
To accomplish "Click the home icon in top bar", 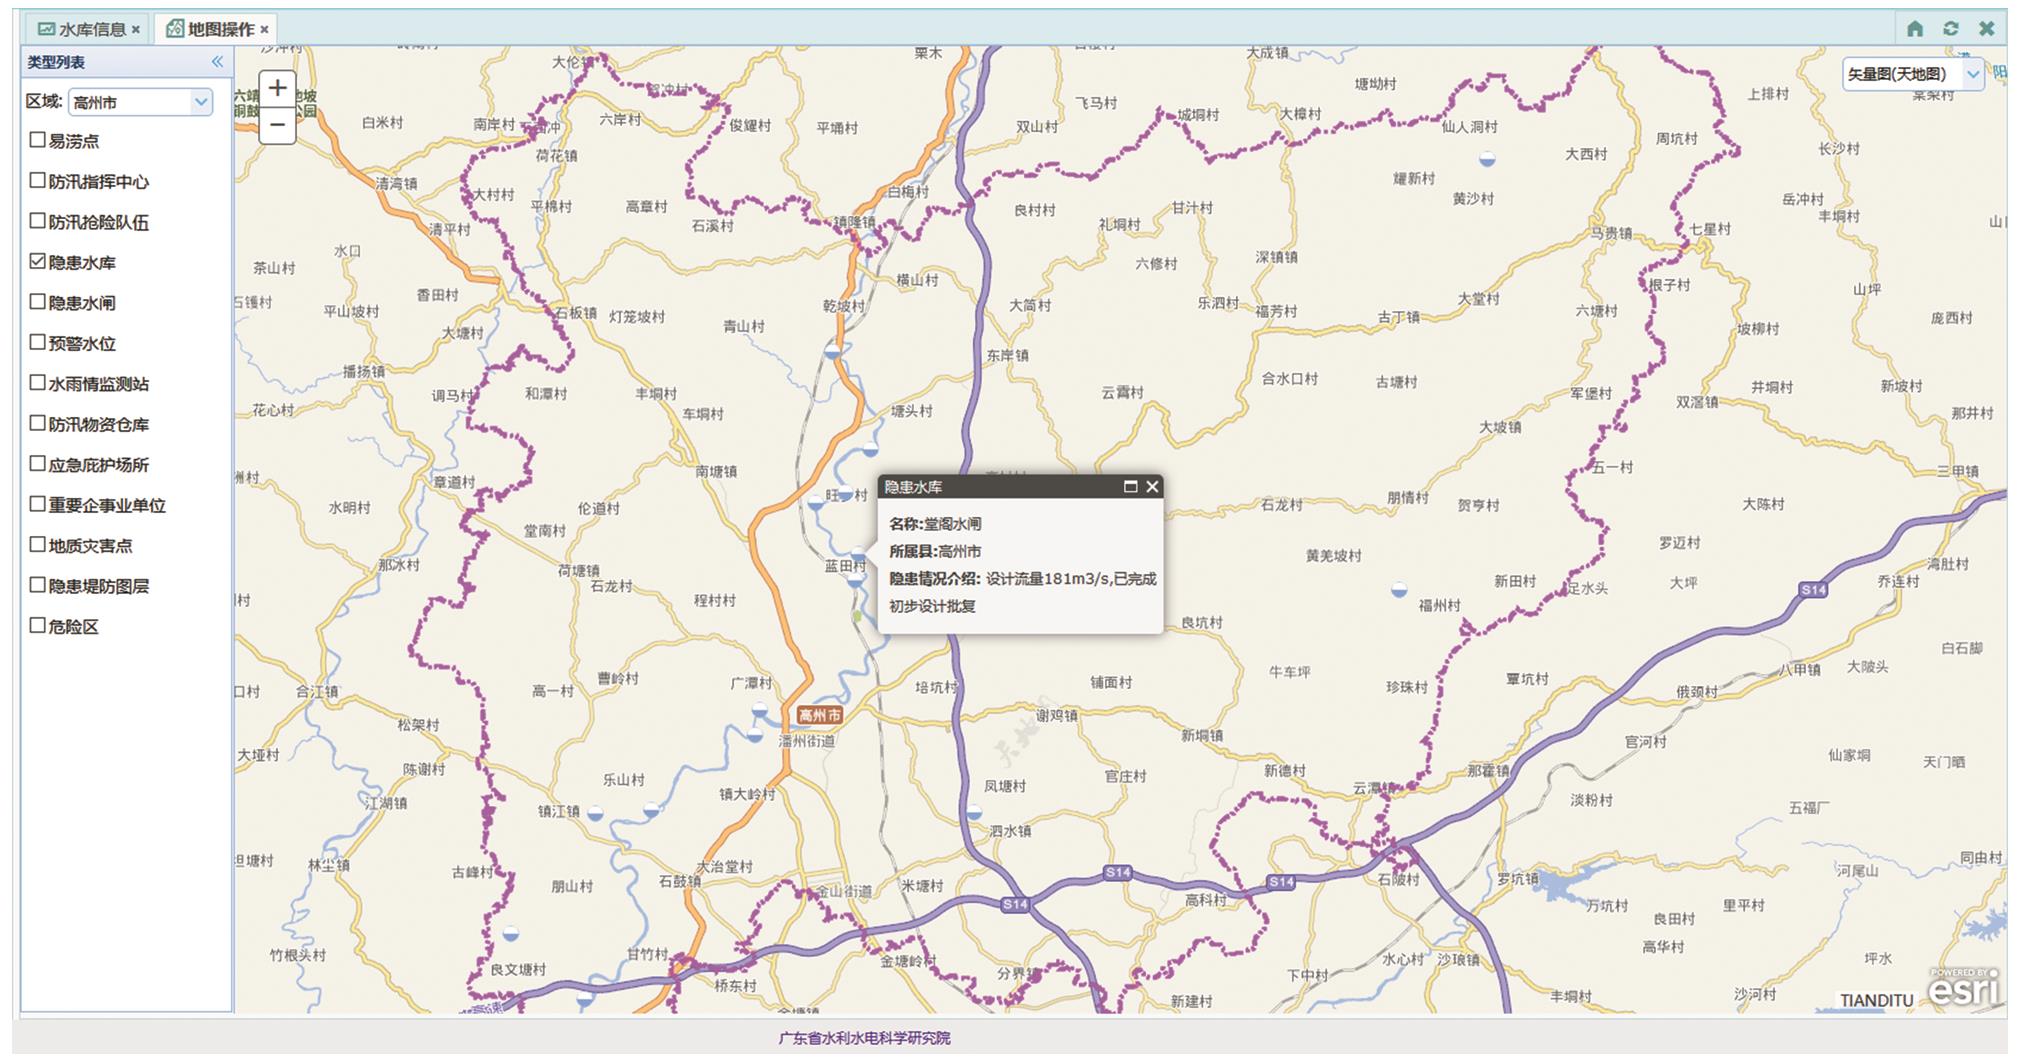I will (x=1914, y=29).
